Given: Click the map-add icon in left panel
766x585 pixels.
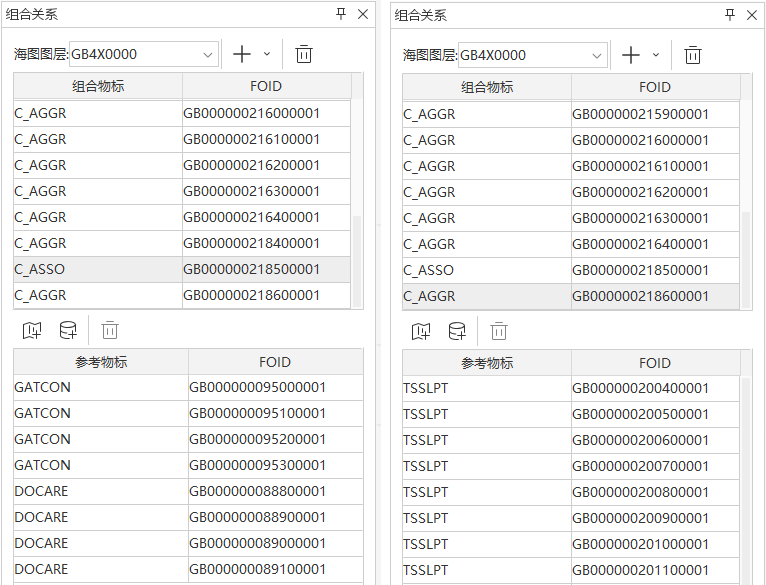Looking at the screenshot, I should (x=32, y=330).
